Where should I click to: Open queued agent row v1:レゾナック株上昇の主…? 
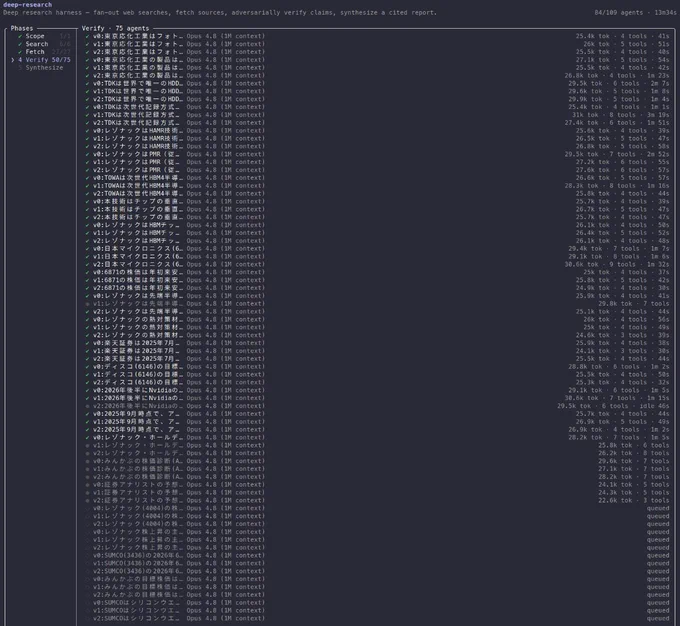point(377,540)
